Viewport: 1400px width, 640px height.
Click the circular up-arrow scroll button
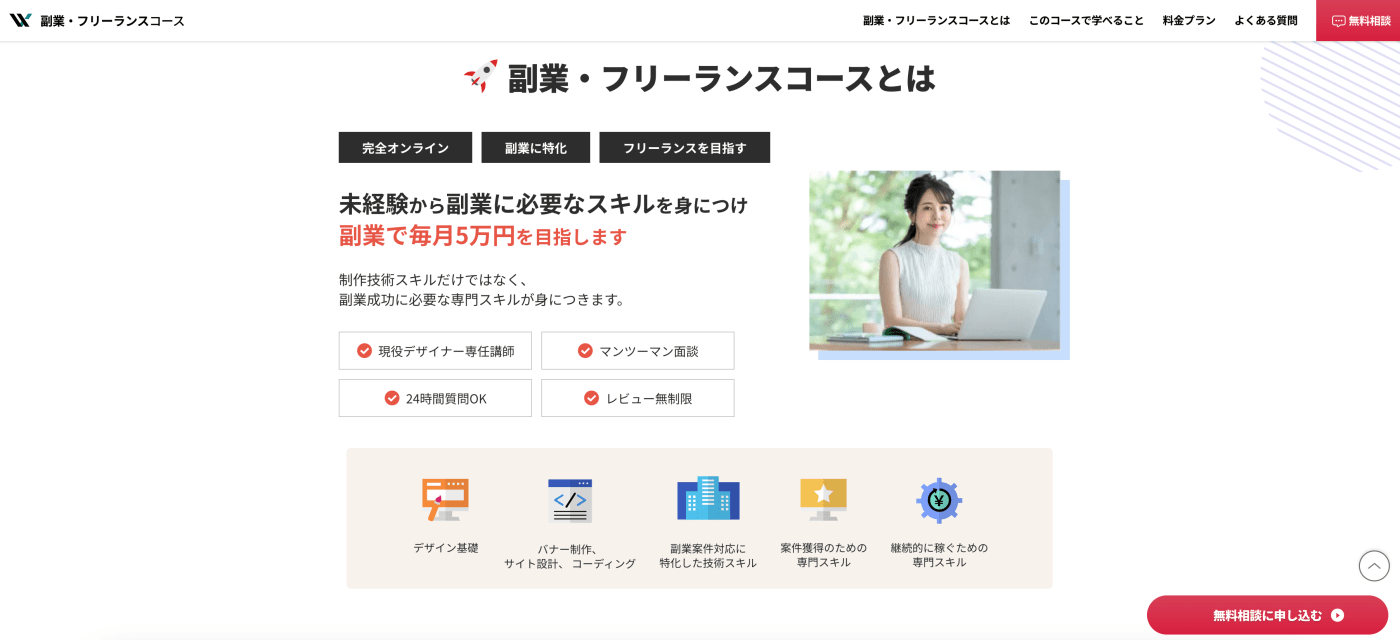pos(1373,565)
